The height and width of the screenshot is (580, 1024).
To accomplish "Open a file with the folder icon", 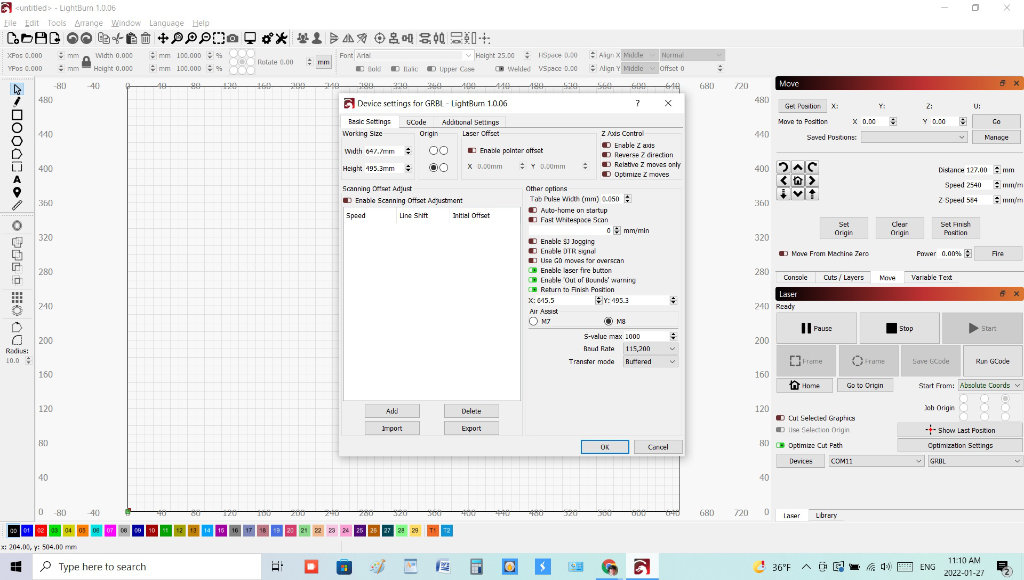I will tap(27, 39).
